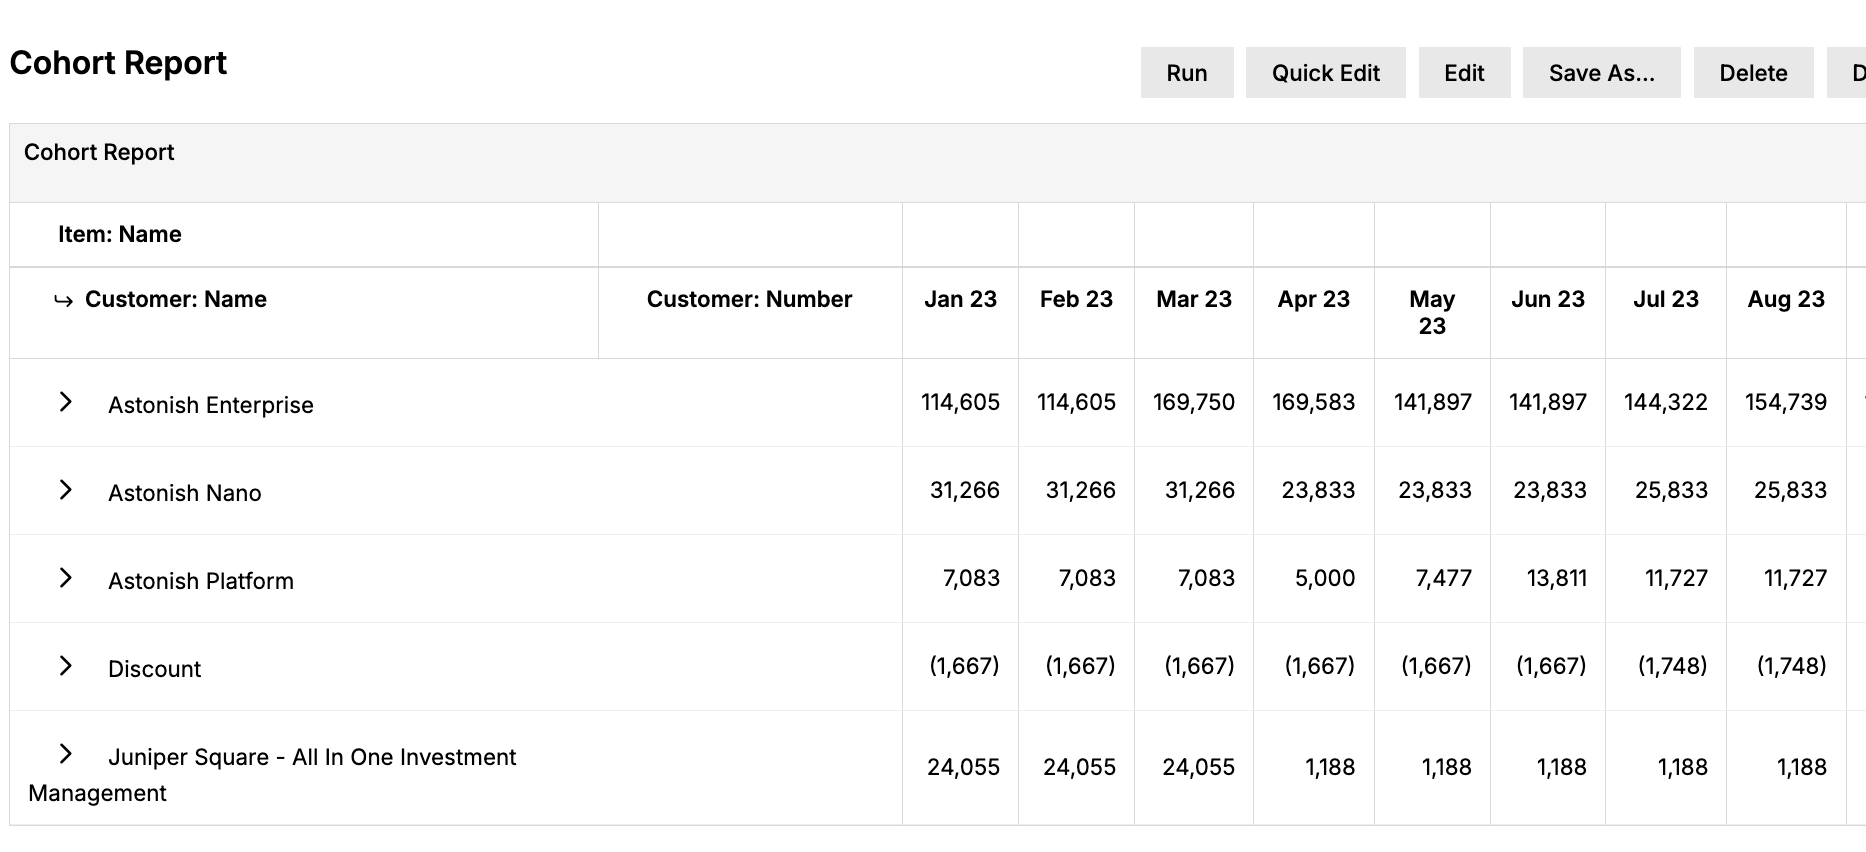
Task: Click Juniper Square Mar 23 value 24,055
Action: coord(1198,767)
